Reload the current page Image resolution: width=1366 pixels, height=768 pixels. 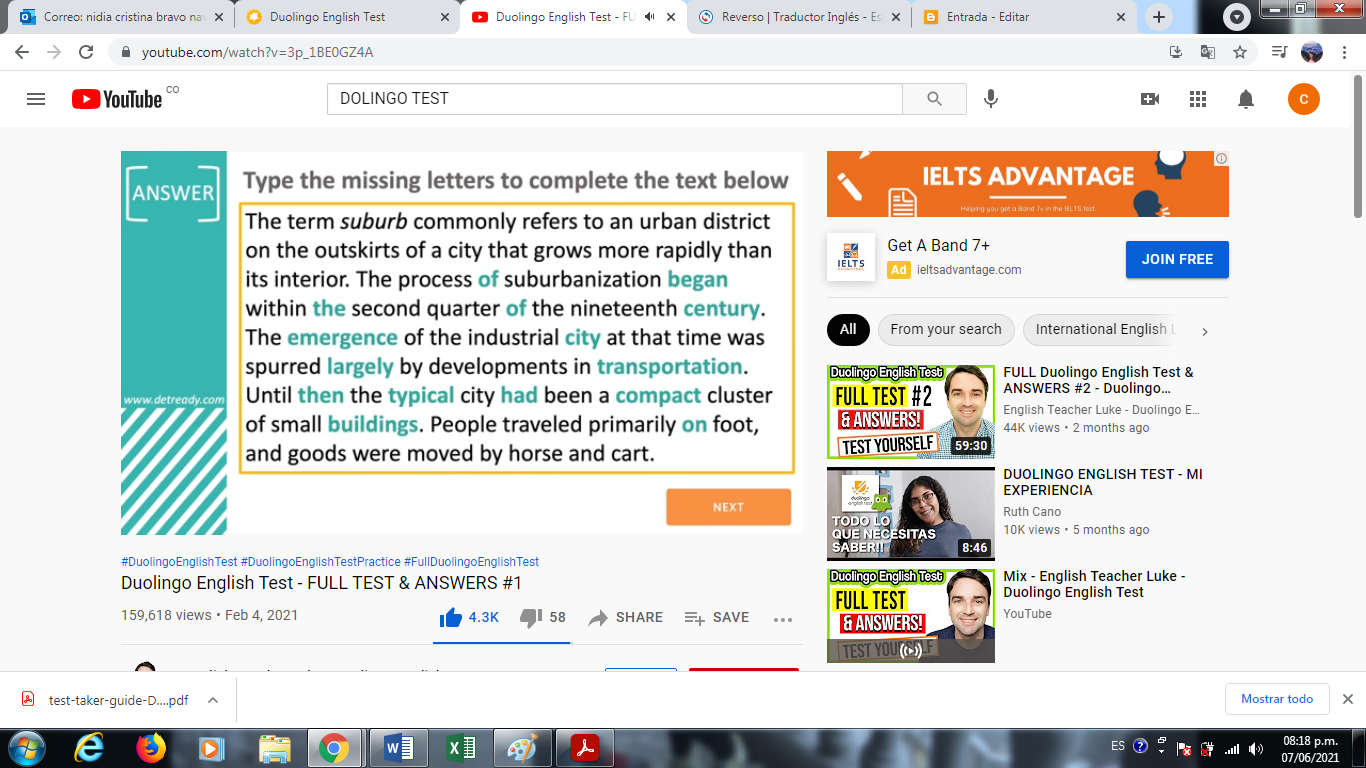(x=86, y=52)
